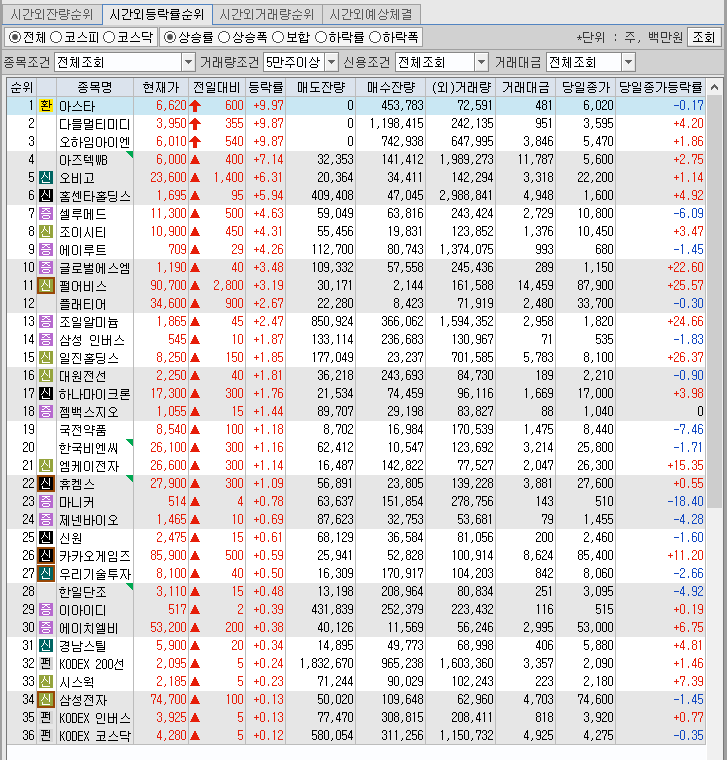Select stock name 다믈멀티미디
This screenshot has height=760, width=727.
pos(95,124)
